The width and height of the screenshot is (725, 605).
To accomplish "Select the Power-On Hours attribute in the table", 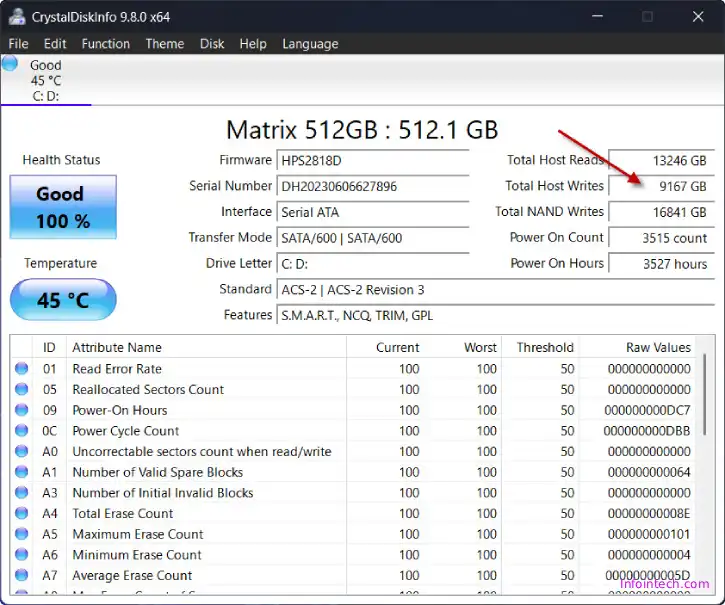I will pos(120,410).
